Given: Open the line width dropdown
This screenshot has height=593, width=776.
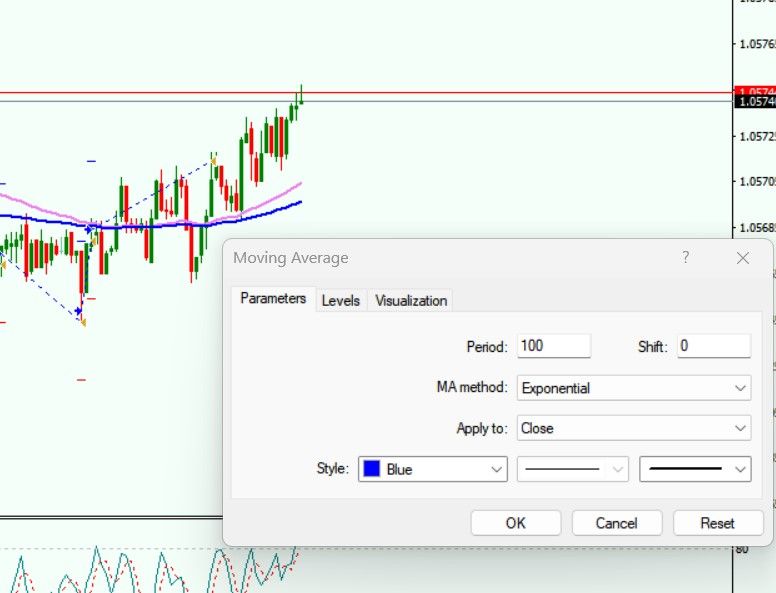Looking at the screenshot, I should 695,469.
